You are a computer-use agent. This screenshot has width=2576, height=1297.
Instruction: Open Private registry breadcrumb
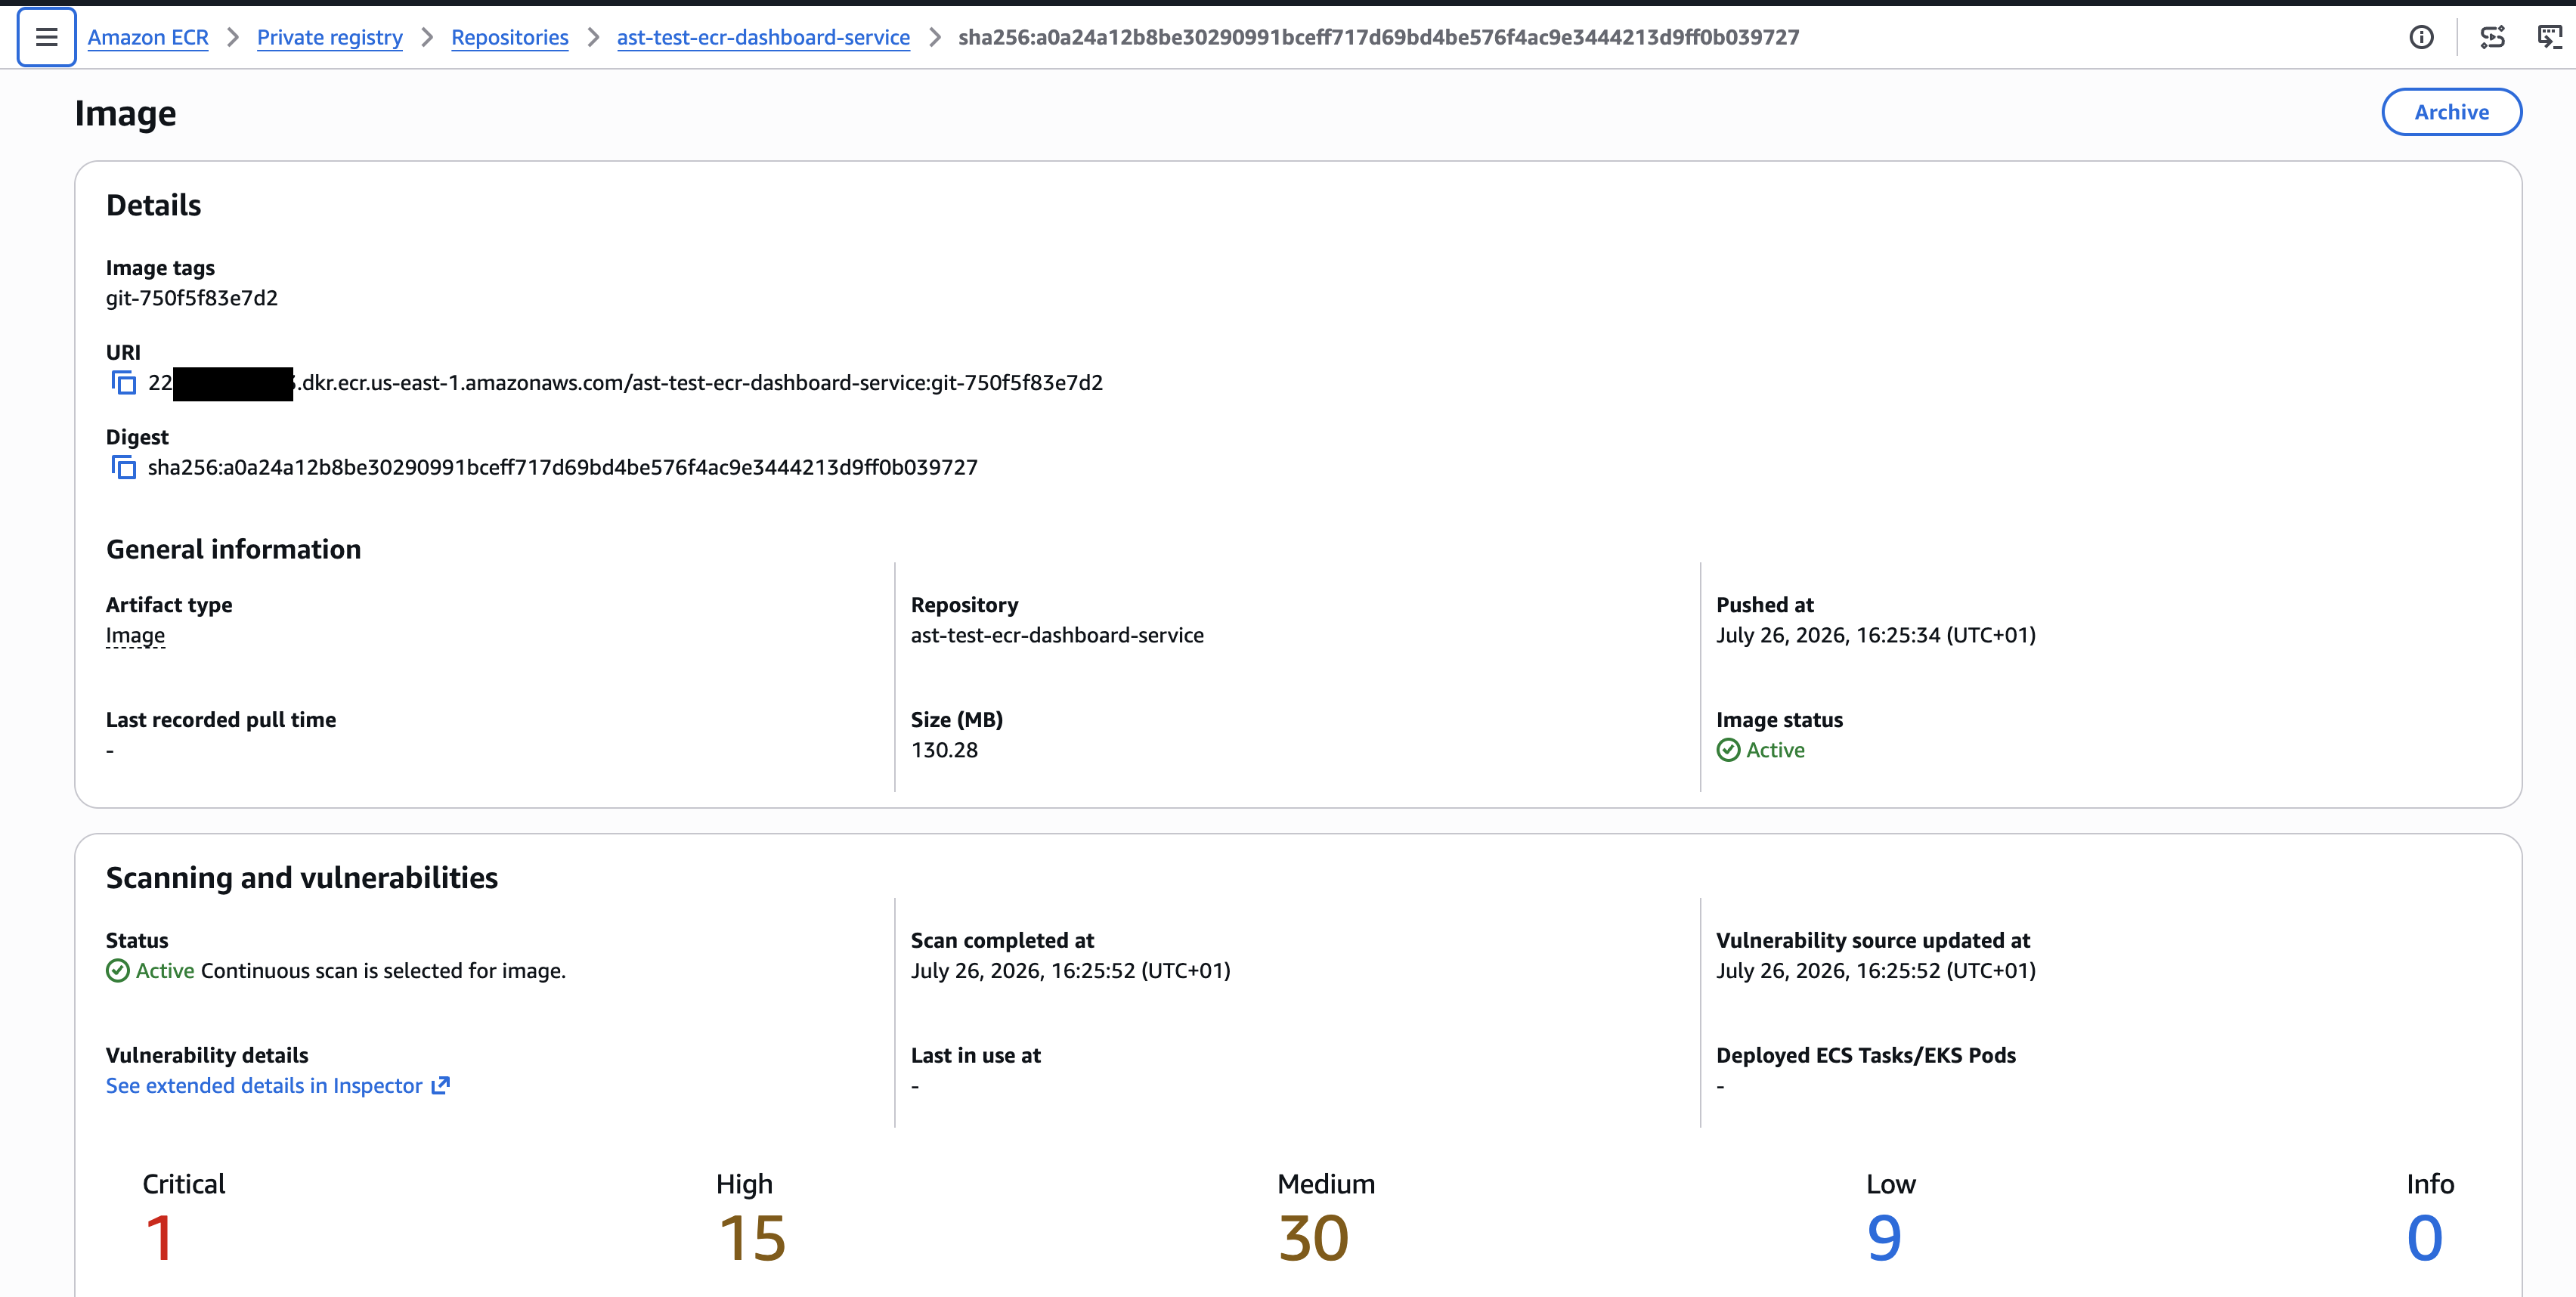330,38
